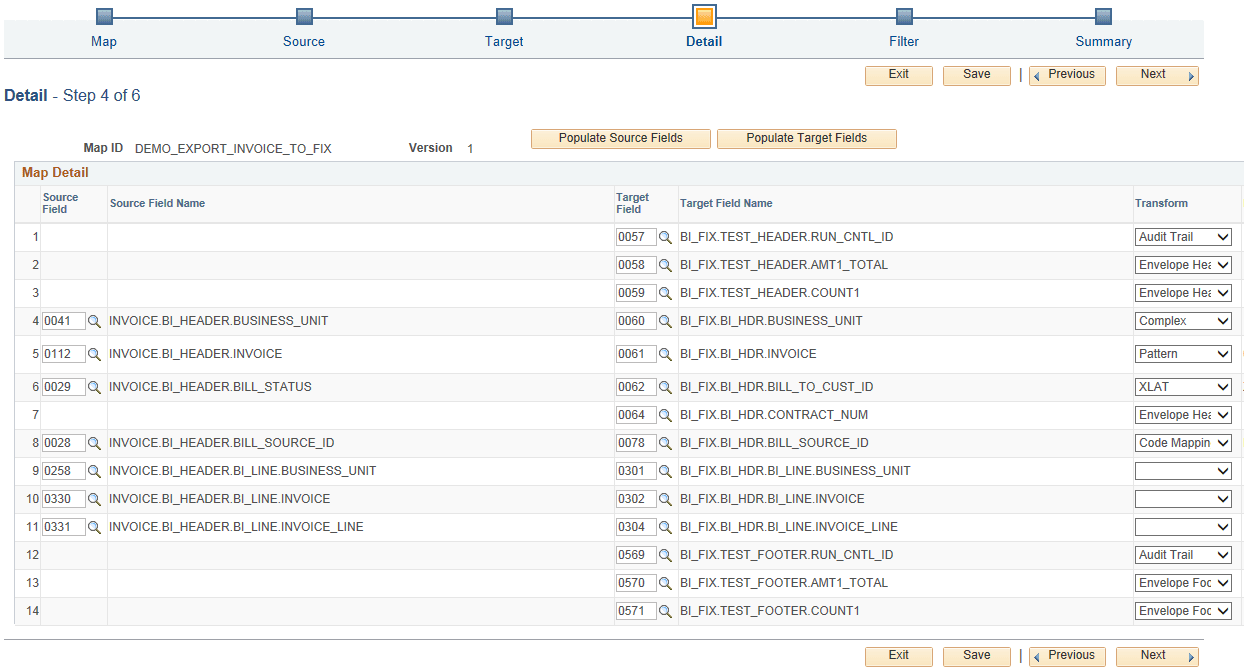Open lookup for target field 0569

(x=665, y=555)
